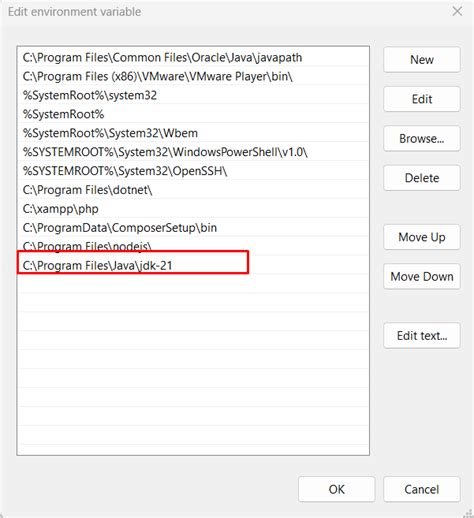
Task: Select the Oracle Java javapath entry
Action: (x=193, y=58)
